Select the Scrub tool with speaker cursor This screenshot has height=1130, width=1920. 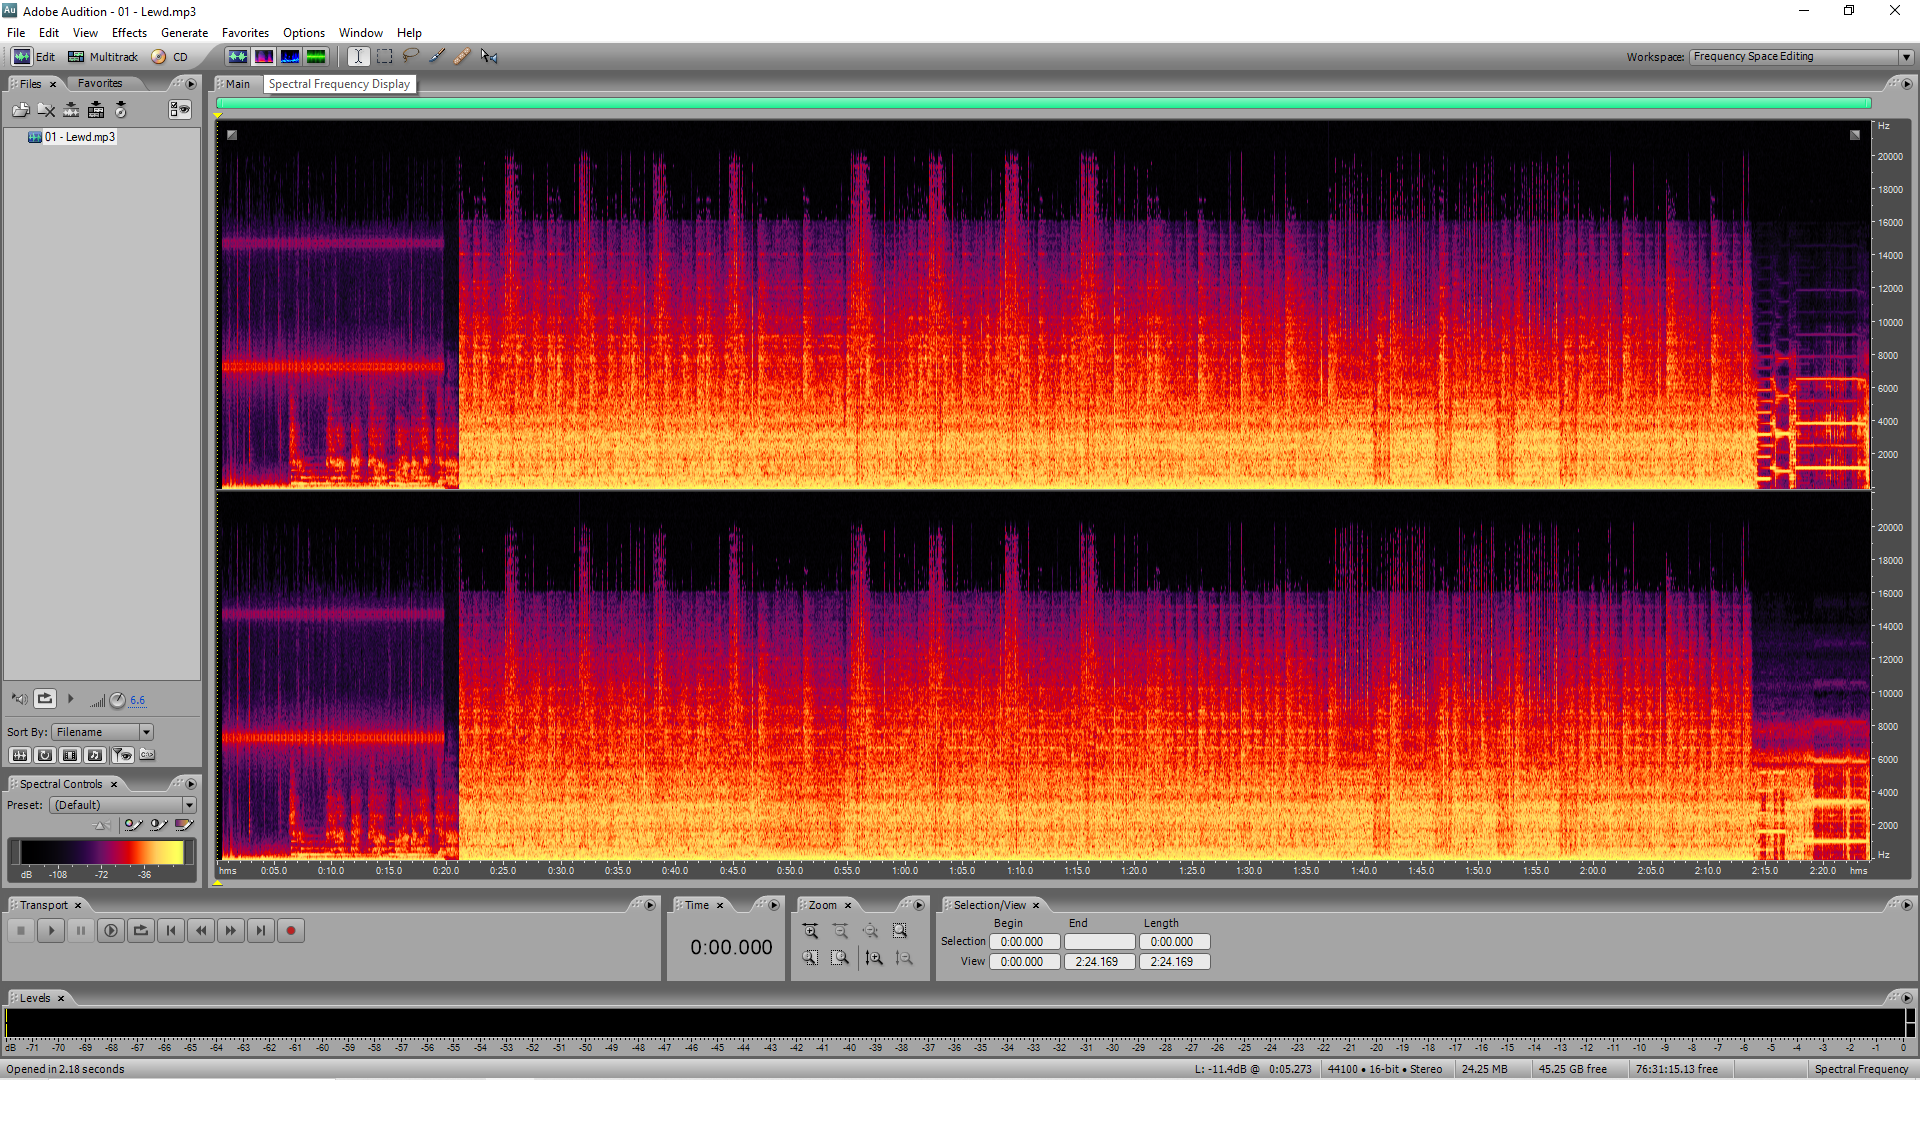489,57
